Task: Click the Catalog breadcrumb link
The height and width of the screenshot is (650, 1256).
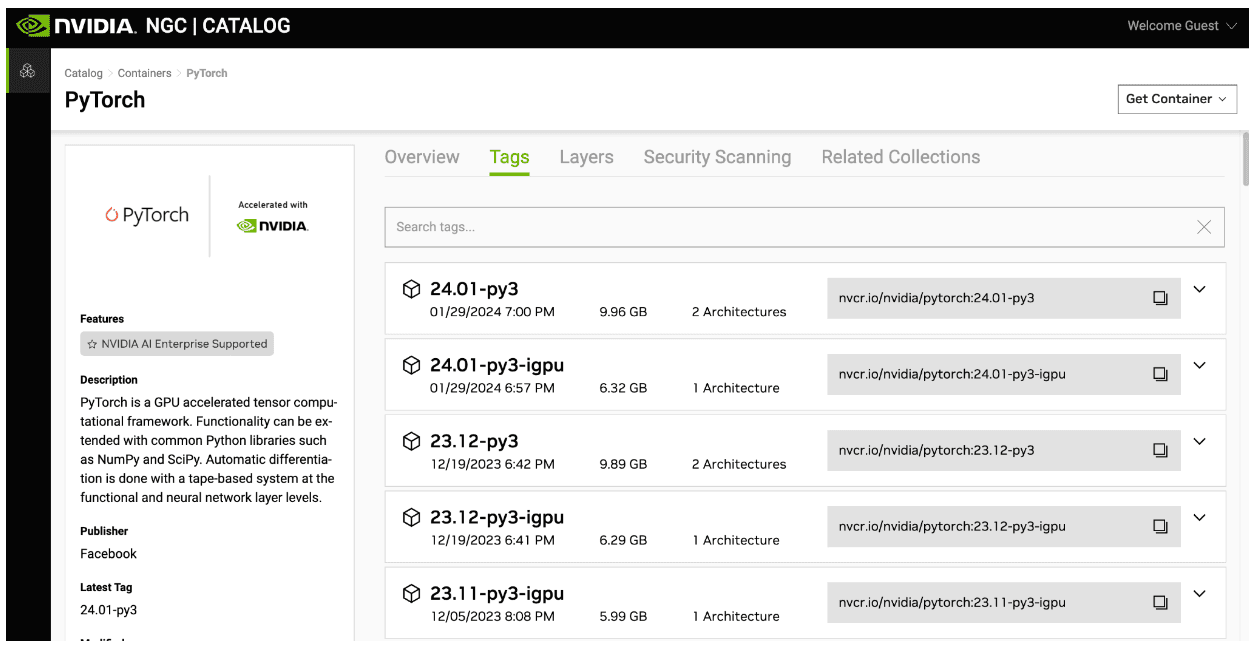Action: pyautogui.click(x=84, y=73)
